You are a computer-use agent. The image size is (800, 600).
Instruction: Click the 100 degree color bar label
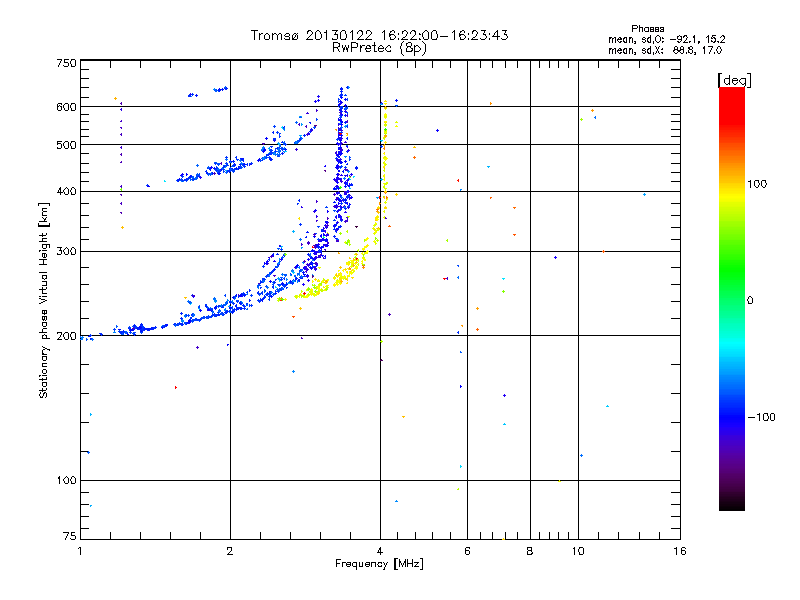click(x=757, y=184)
